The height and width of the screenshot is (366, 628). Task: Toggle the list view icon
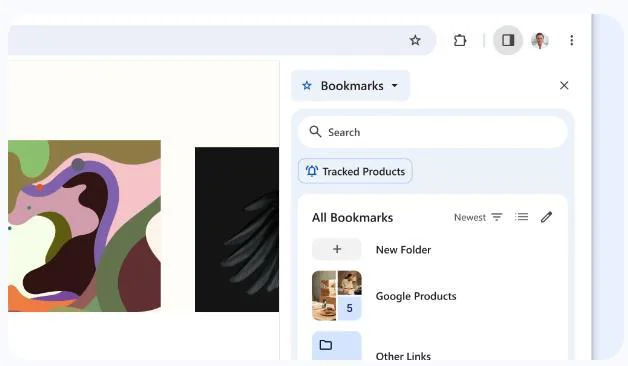[521, 217]
